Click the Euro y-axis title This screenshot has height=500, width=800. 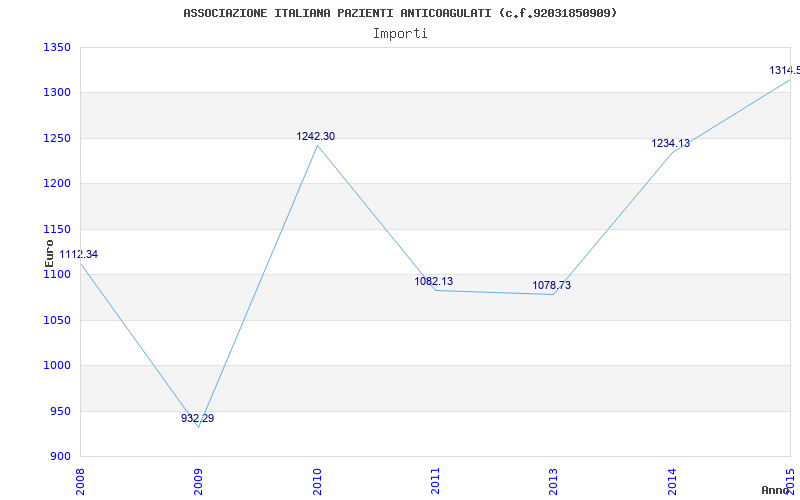pyautogui.click(x=49, y=253)
